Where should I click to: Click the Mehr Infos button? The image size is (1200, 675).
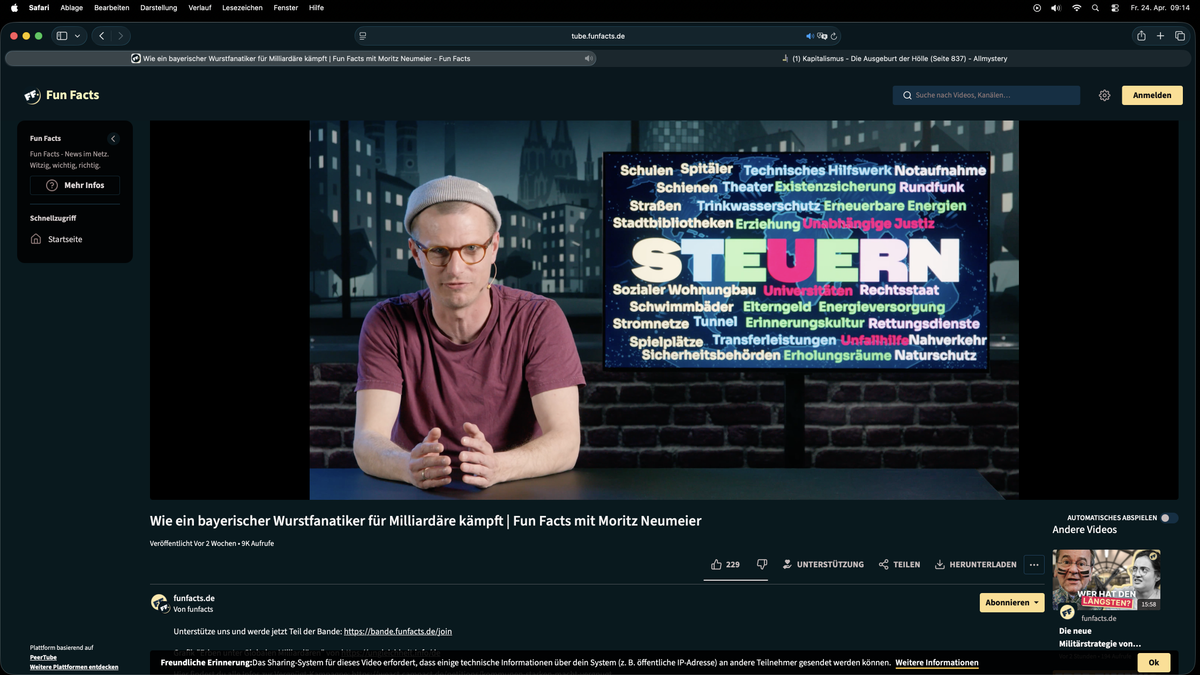(x=75, y=185)
